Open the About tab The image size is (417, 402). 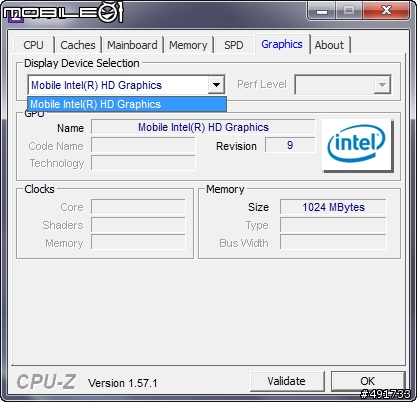click(329, 45)
